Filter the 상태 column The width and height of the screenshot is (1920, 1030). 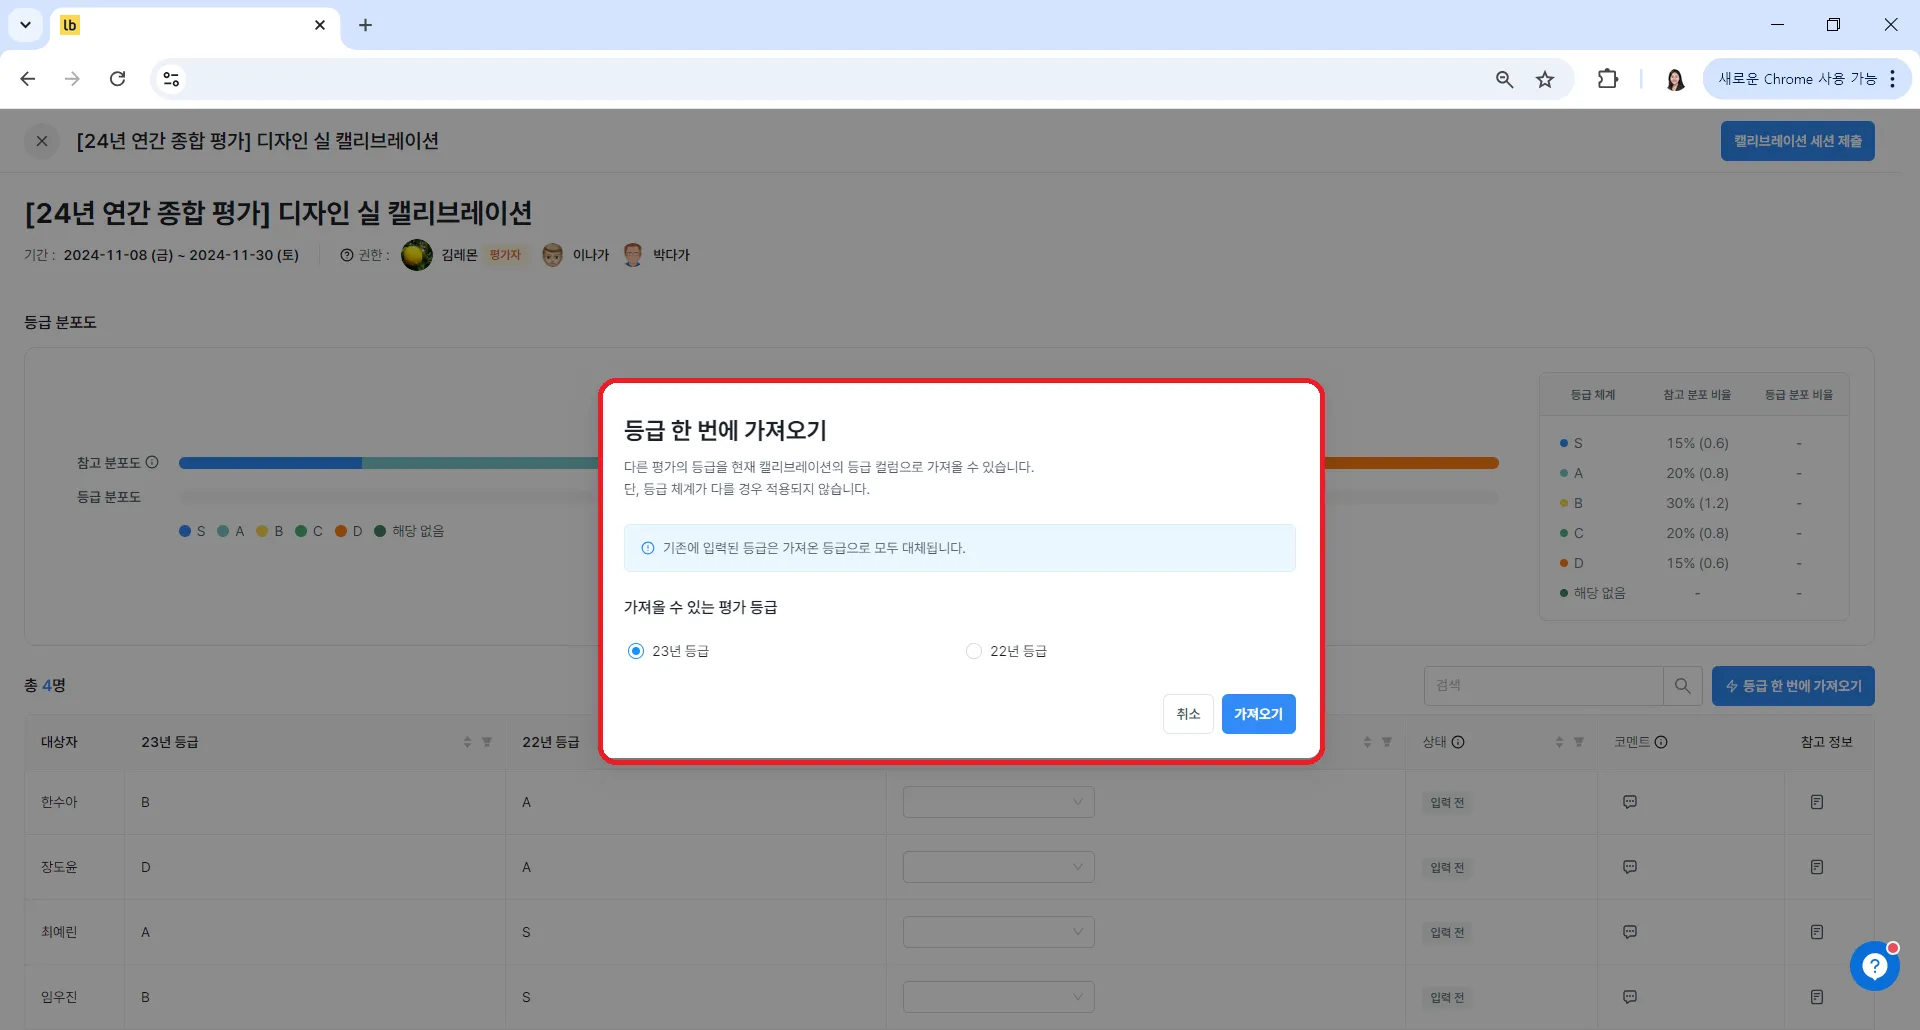pos(1579,742)
